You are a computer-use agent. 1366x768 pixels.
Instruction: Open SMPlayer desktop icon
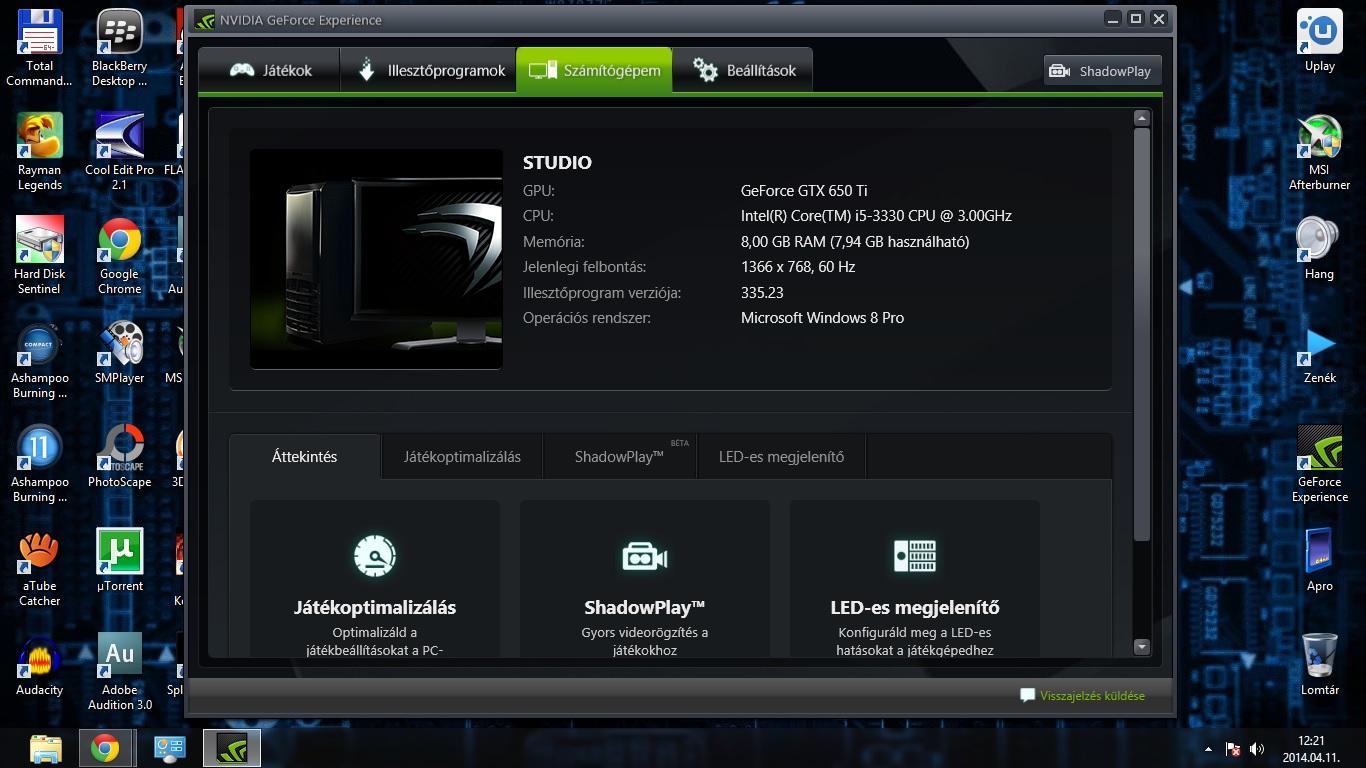pos(119,352)
